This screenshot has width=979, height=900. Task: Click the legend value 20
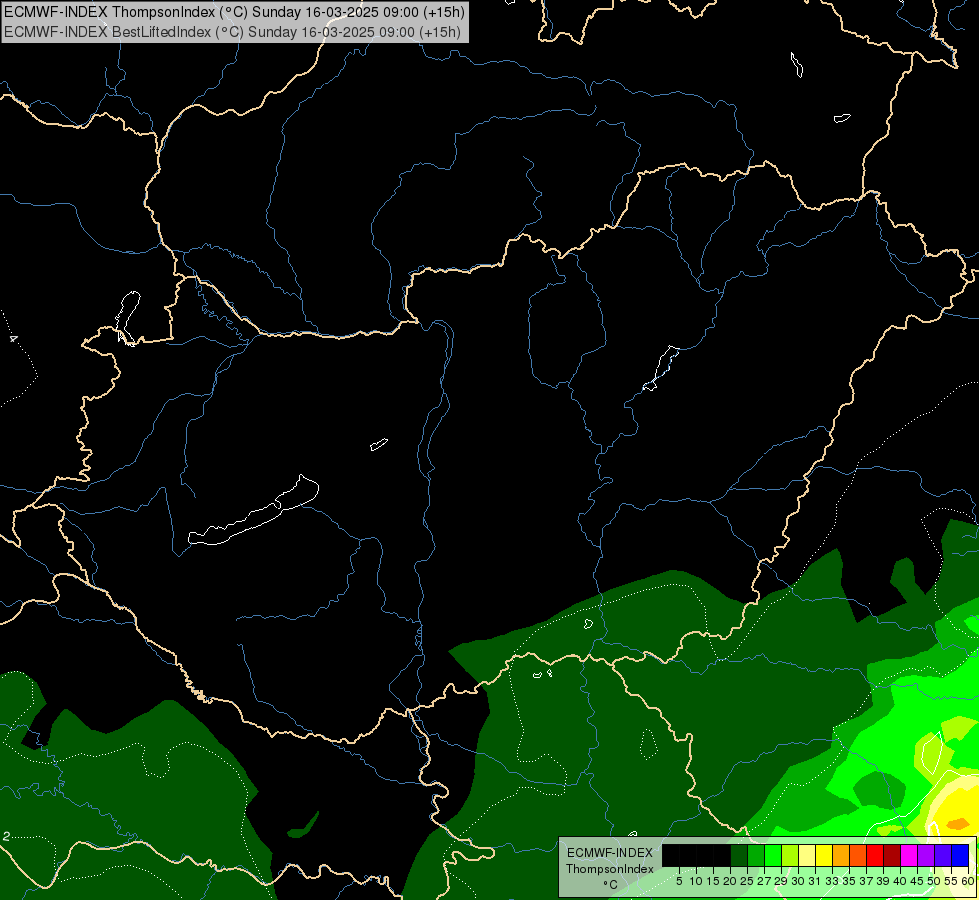coord(729,881)
